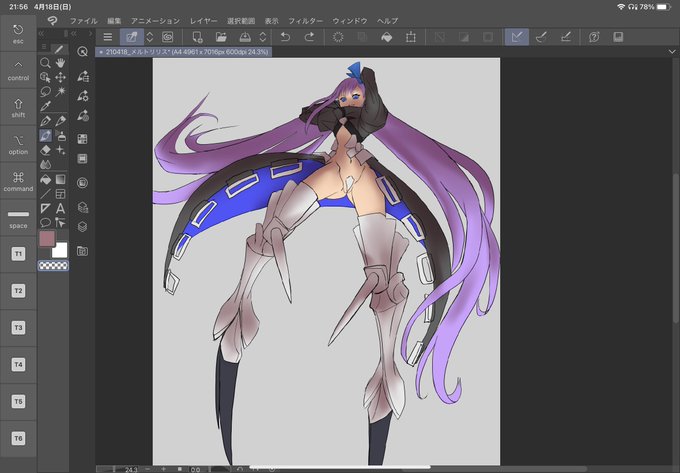Select the Decoration sparkle tool
The height and width of the screenshot is (473, 680).
tap(60, 150)
